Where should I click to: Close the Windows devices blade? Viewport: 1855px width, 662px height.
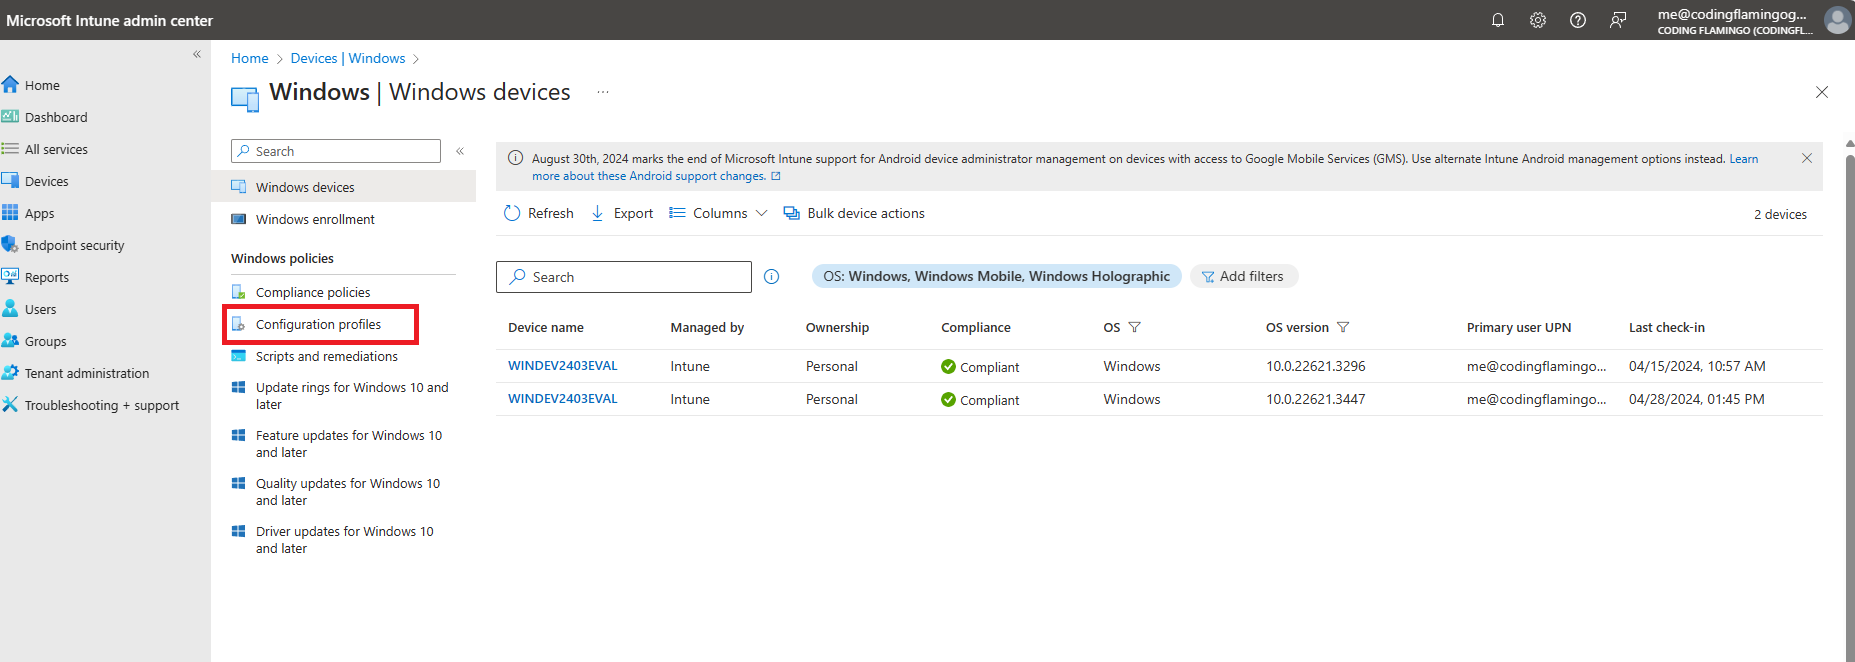(1822, 92)
